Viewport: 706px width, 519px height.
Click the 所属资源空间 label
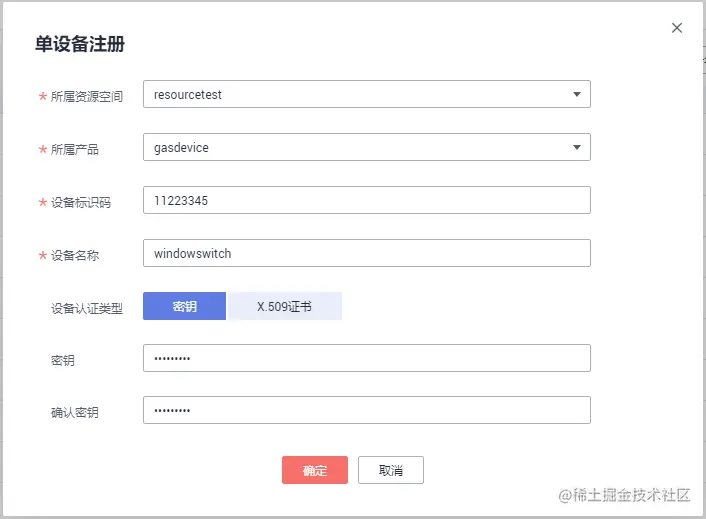coord(86,96)
